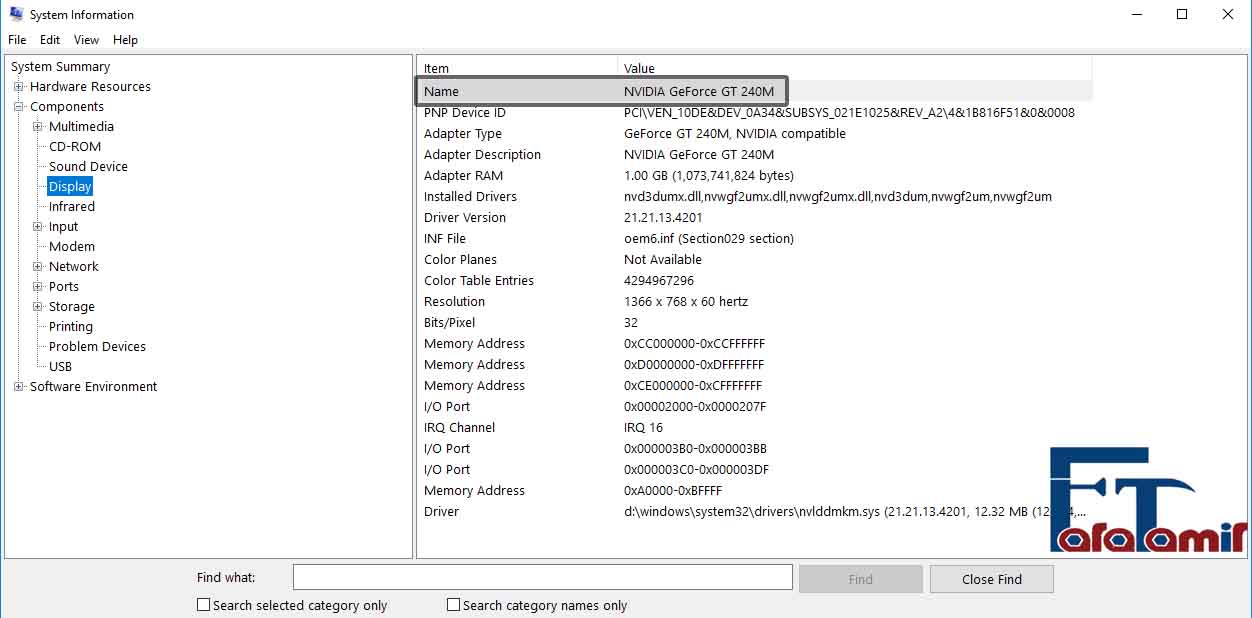The height and width of the screenshot is (618, 1252).
Task: Click the Close Find button
Action: [x=992, y=579]
